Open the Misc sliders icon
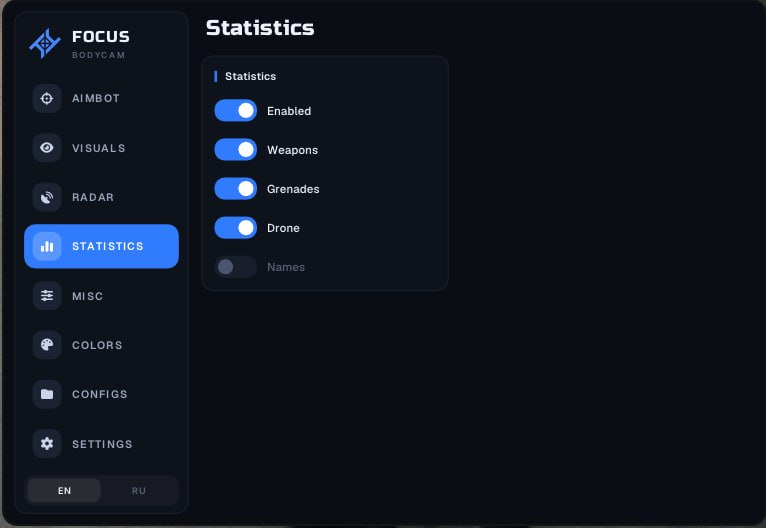Screen dimensions: 766x528 pyautogui.click(x=47, y=296)
